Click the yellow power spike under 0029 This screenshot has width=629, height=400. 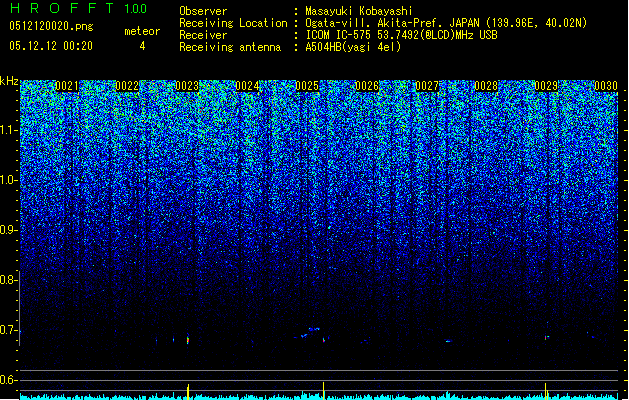pyautogui.click(x=546, y=391)
